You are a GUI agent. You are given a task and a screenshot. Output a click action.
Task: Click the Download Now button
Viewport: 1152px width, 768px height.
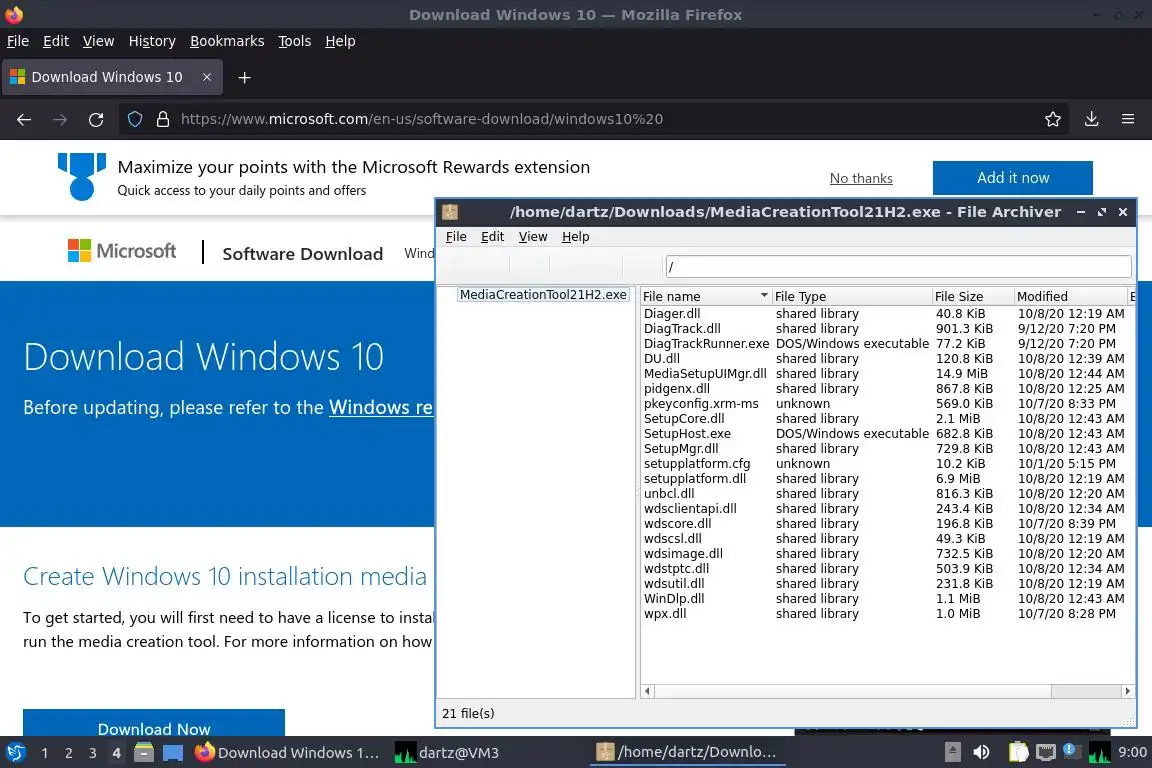[x=154, y=723]
